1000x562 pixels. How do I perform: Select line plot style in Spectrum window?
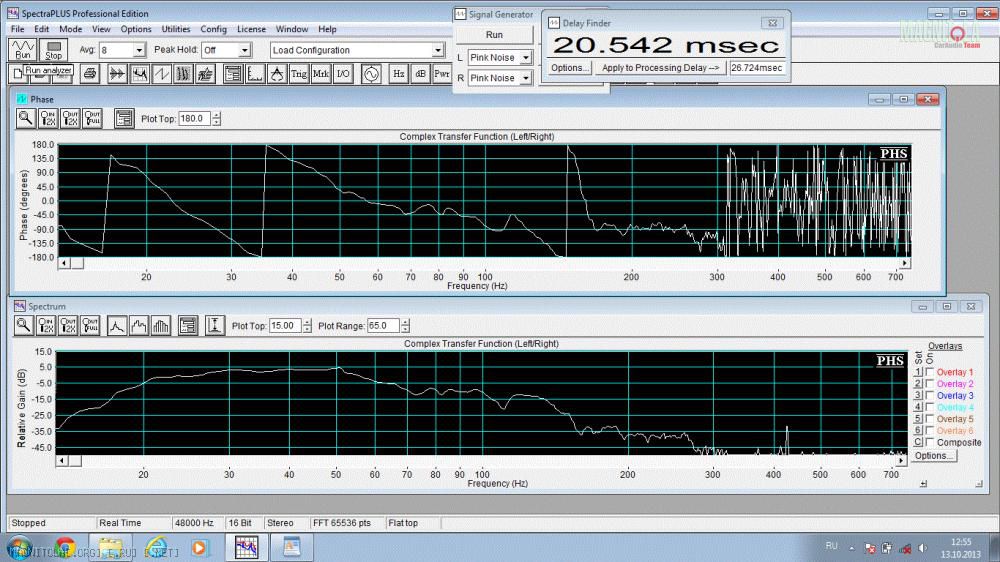coord(117,325)
